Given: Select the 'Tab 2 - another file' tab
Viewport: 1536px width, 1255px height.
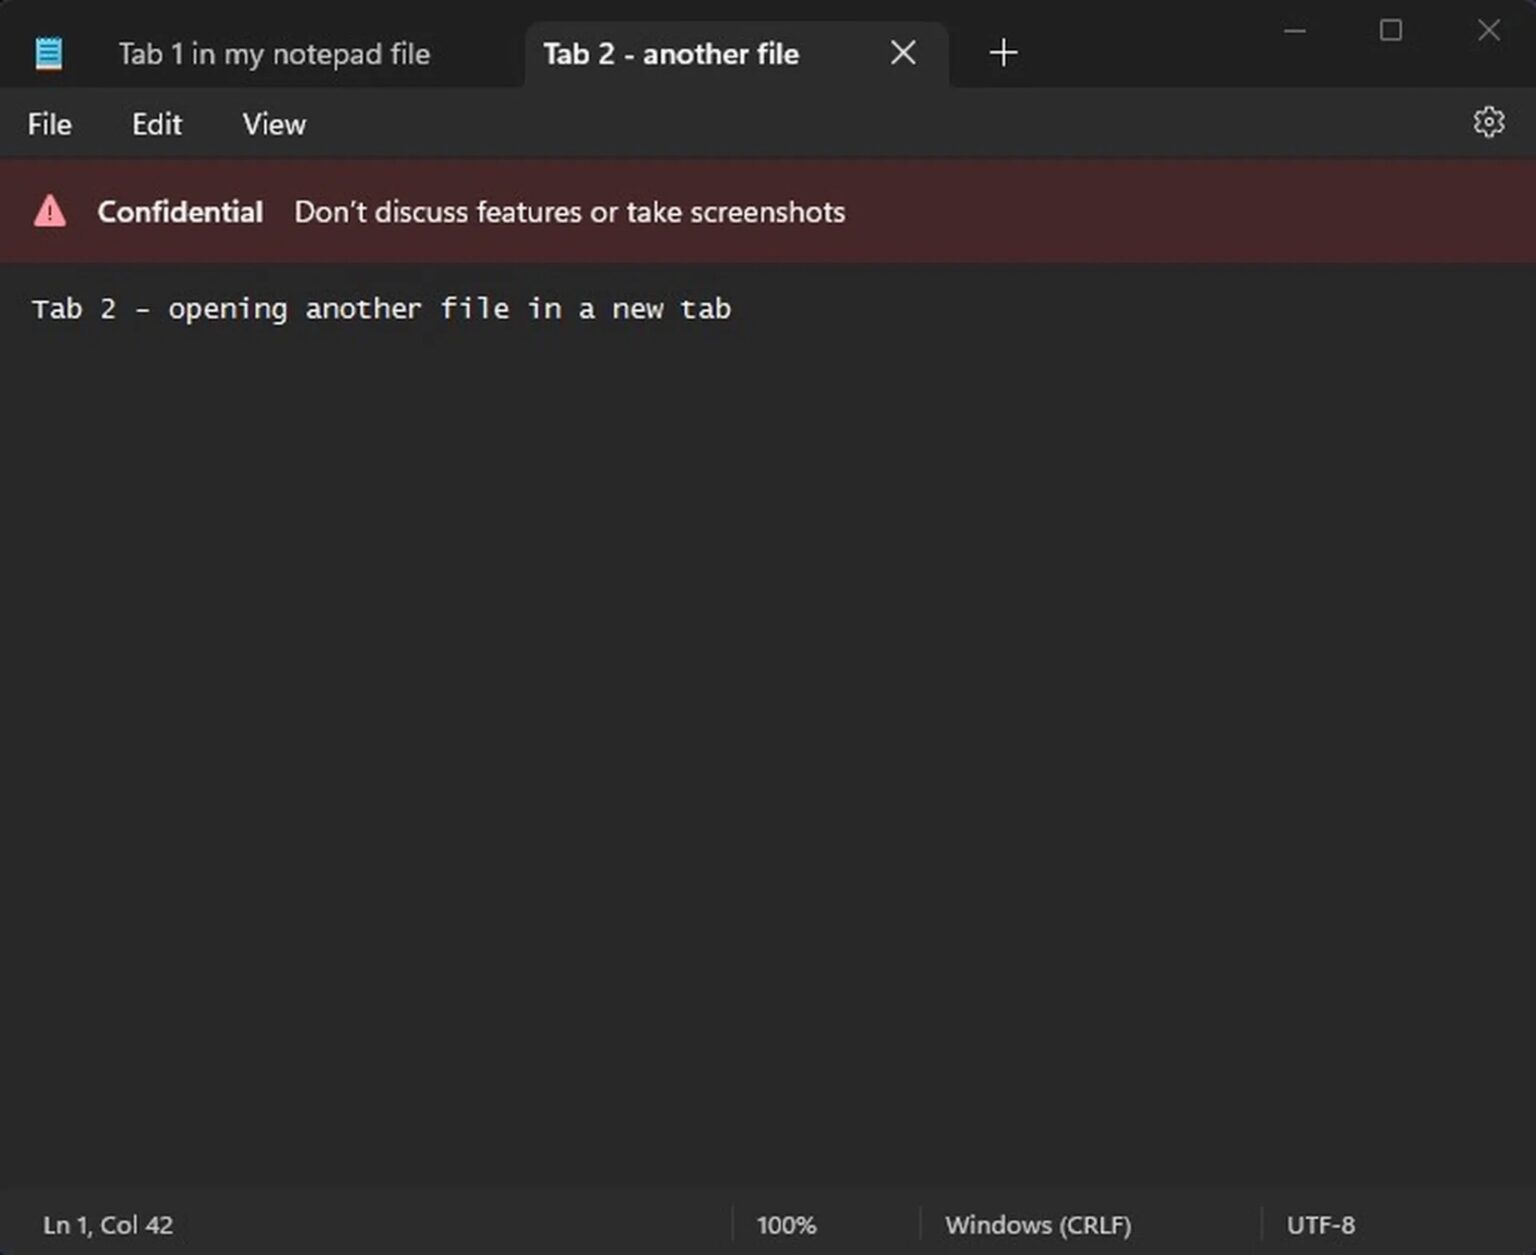Looking at the screenshot, I should click(x=670, y=54).
